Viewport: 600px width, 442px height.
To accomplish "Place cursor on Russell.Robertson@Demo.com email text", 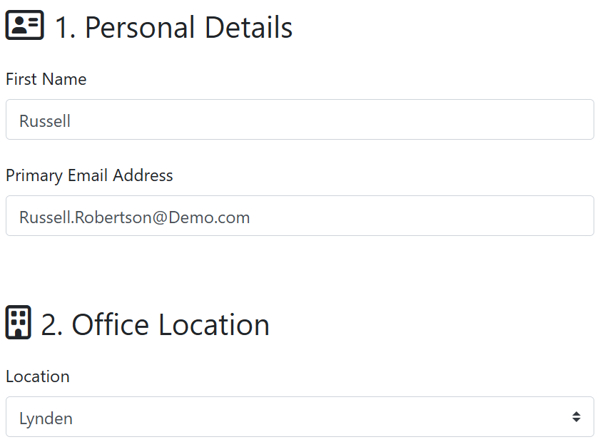I will pos(134,217).
